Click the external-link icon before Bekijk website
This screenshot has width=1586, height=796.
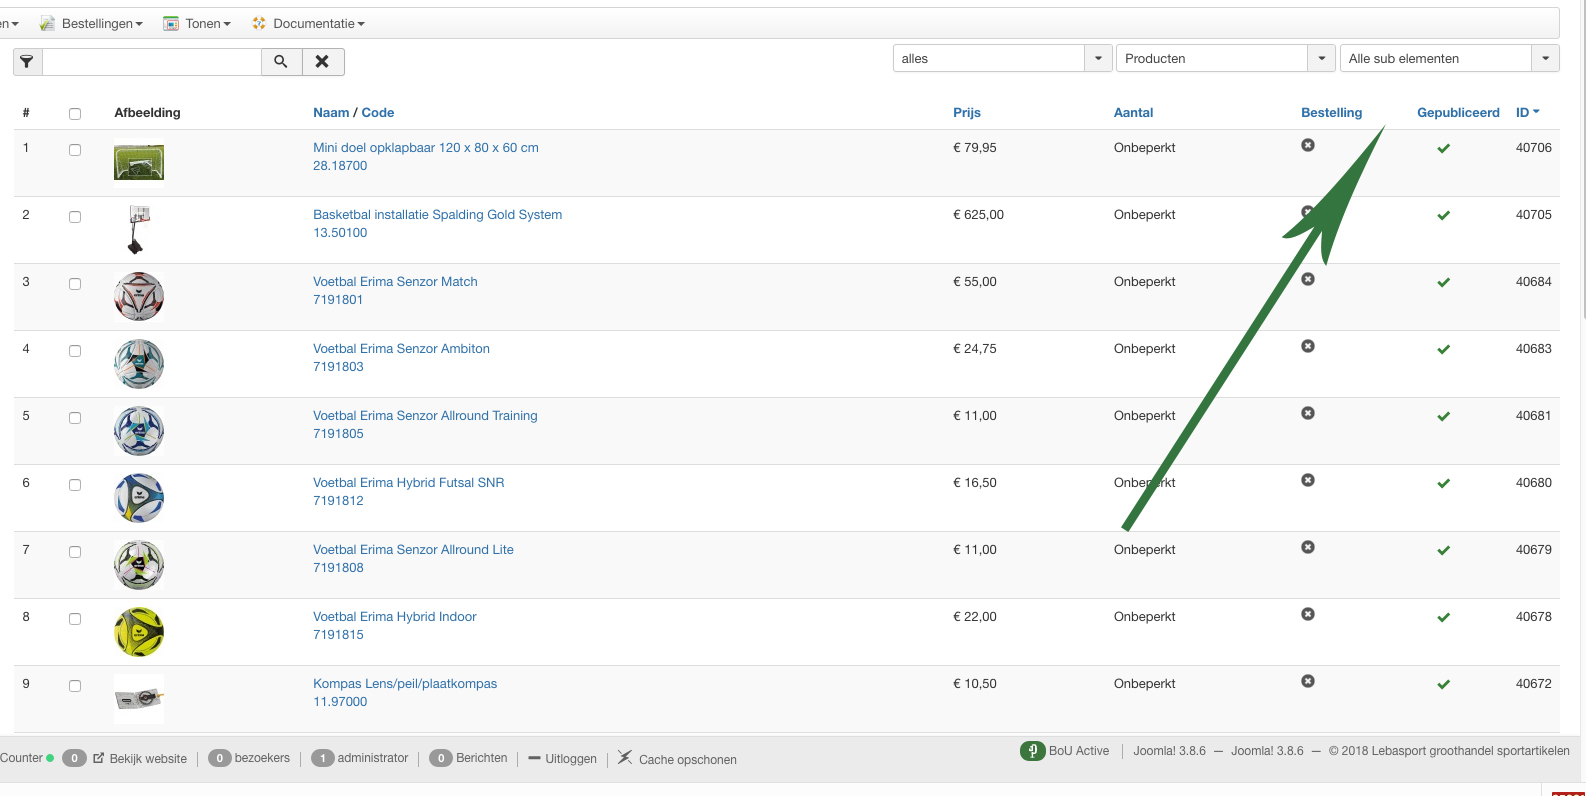(99, 758)
